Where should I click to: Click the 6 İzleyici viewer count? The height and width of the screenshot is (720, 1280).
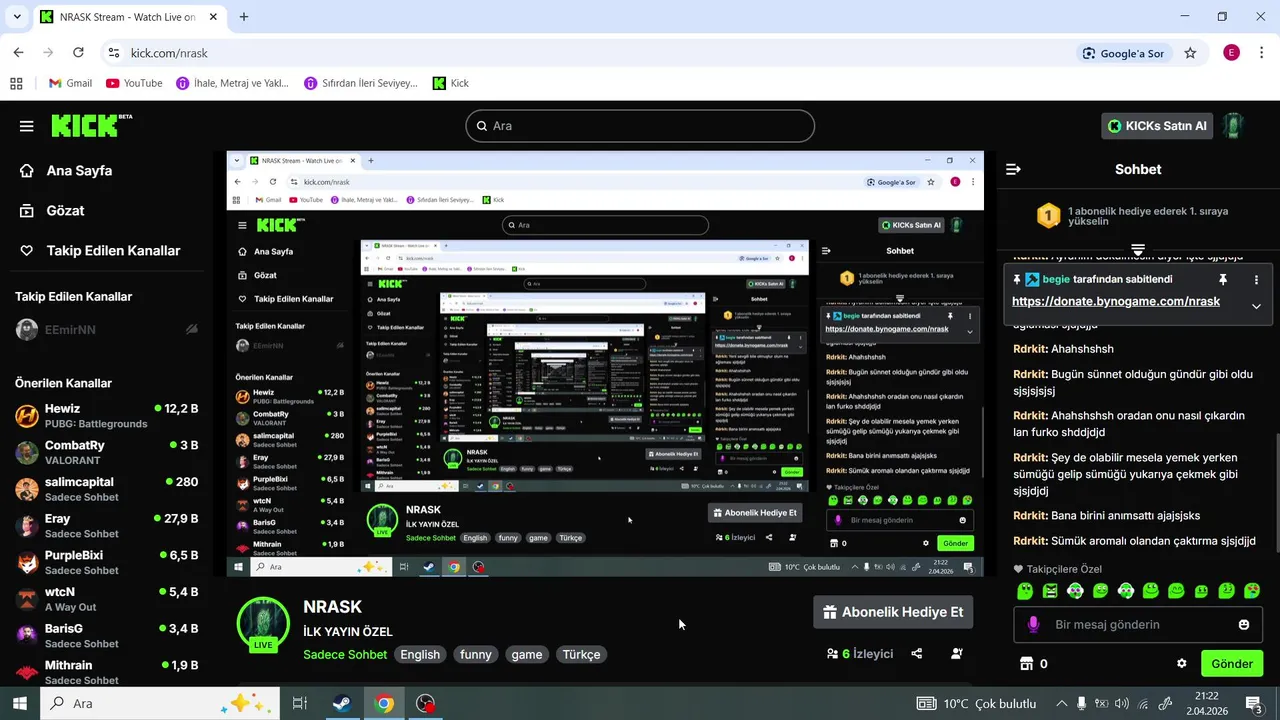(860, 654)
